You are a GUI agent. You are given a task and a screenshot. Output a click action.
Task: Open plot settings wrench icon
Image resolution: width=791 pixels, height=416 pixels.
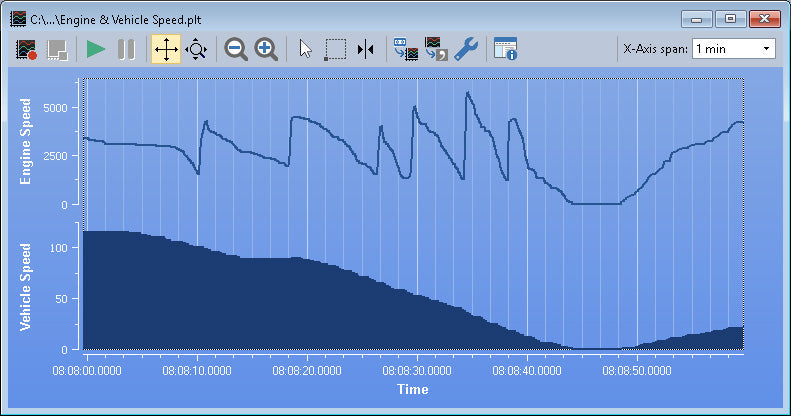click(466, 49)
